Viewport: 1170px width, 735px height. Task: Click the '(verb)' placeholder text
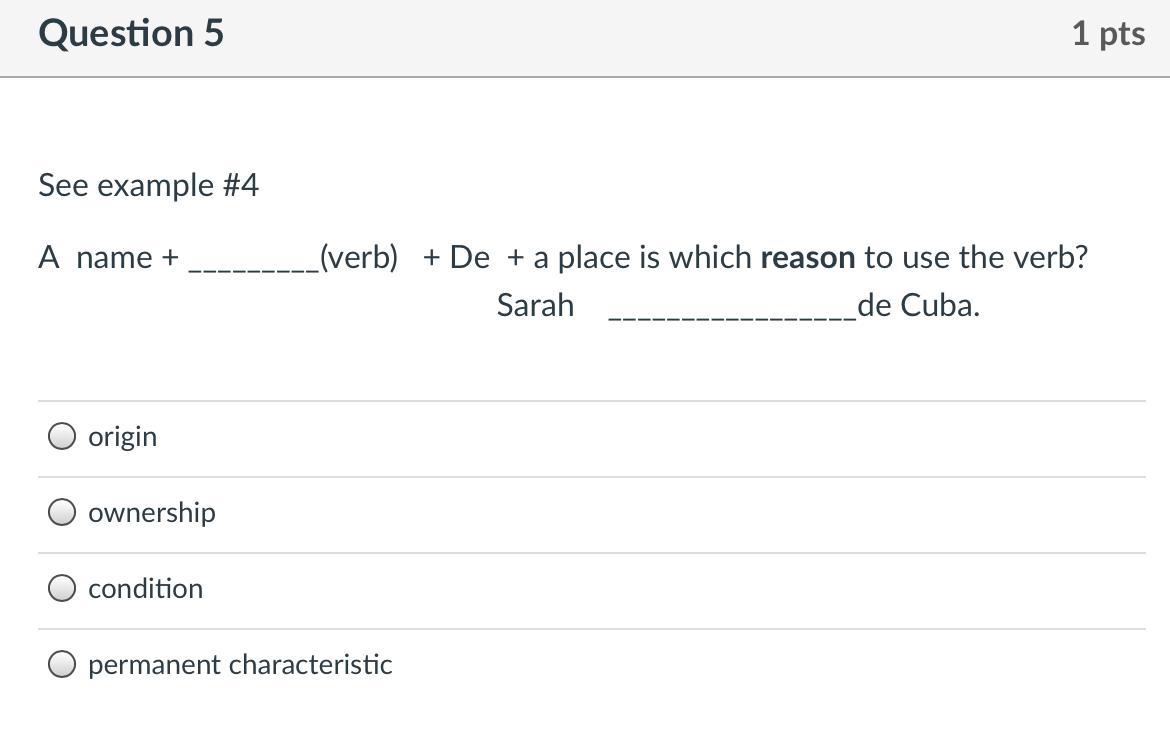359,257
